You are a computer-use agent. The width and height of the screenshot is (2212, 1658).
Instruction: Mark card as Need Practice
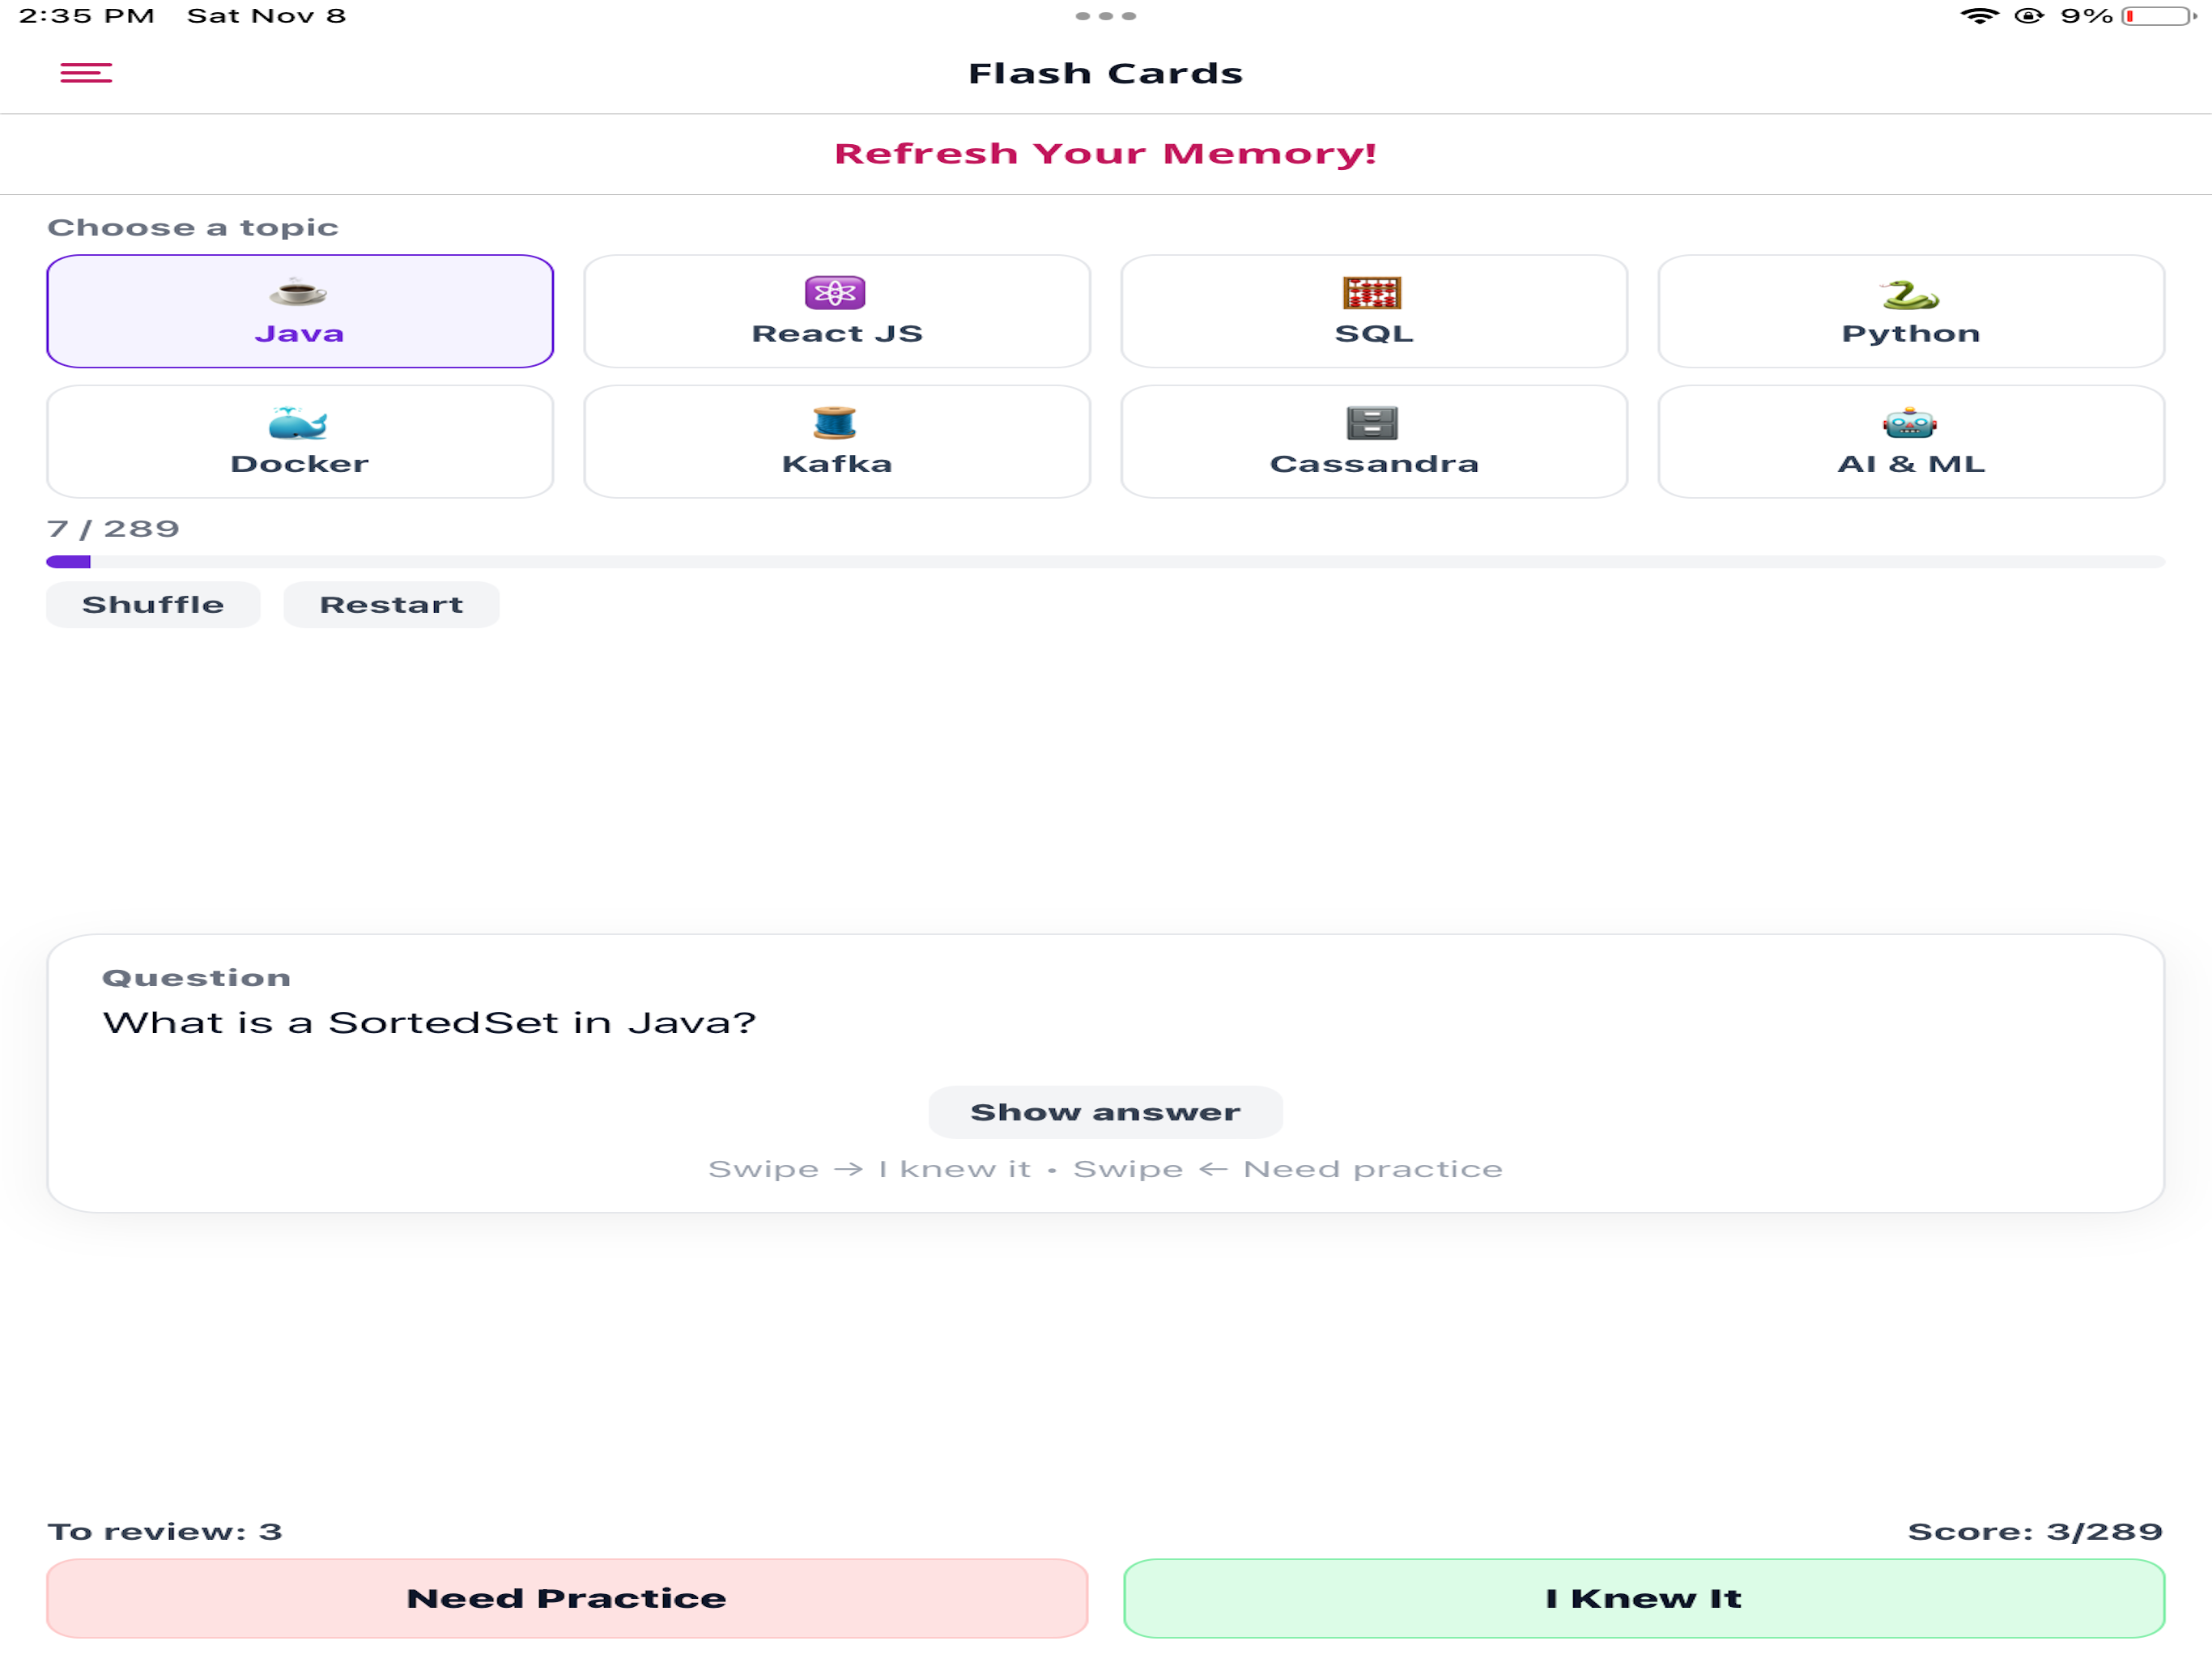pos(567,1598)
